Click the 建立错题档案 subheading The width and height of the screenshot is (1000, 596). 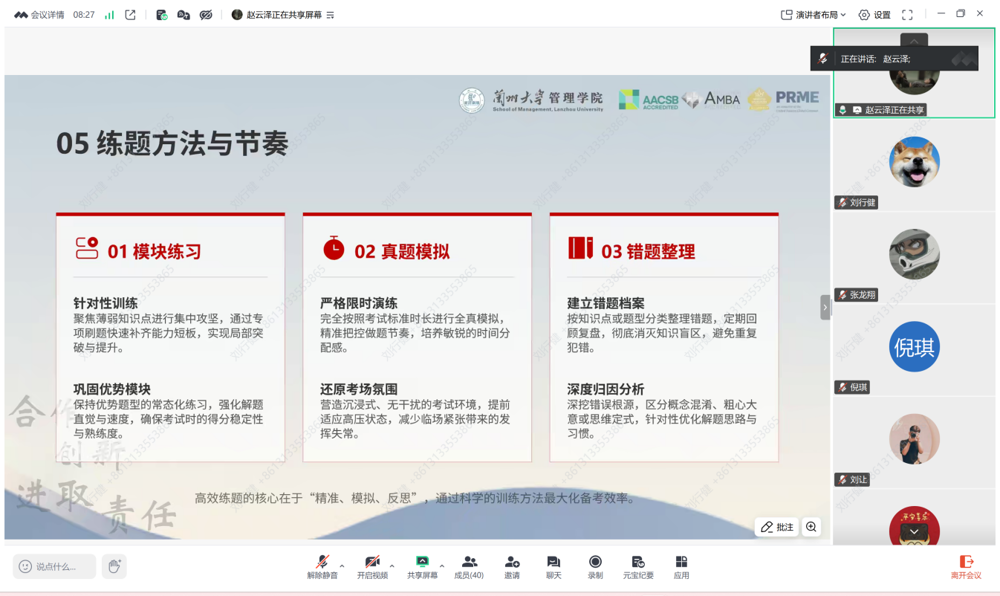[605, 303]
